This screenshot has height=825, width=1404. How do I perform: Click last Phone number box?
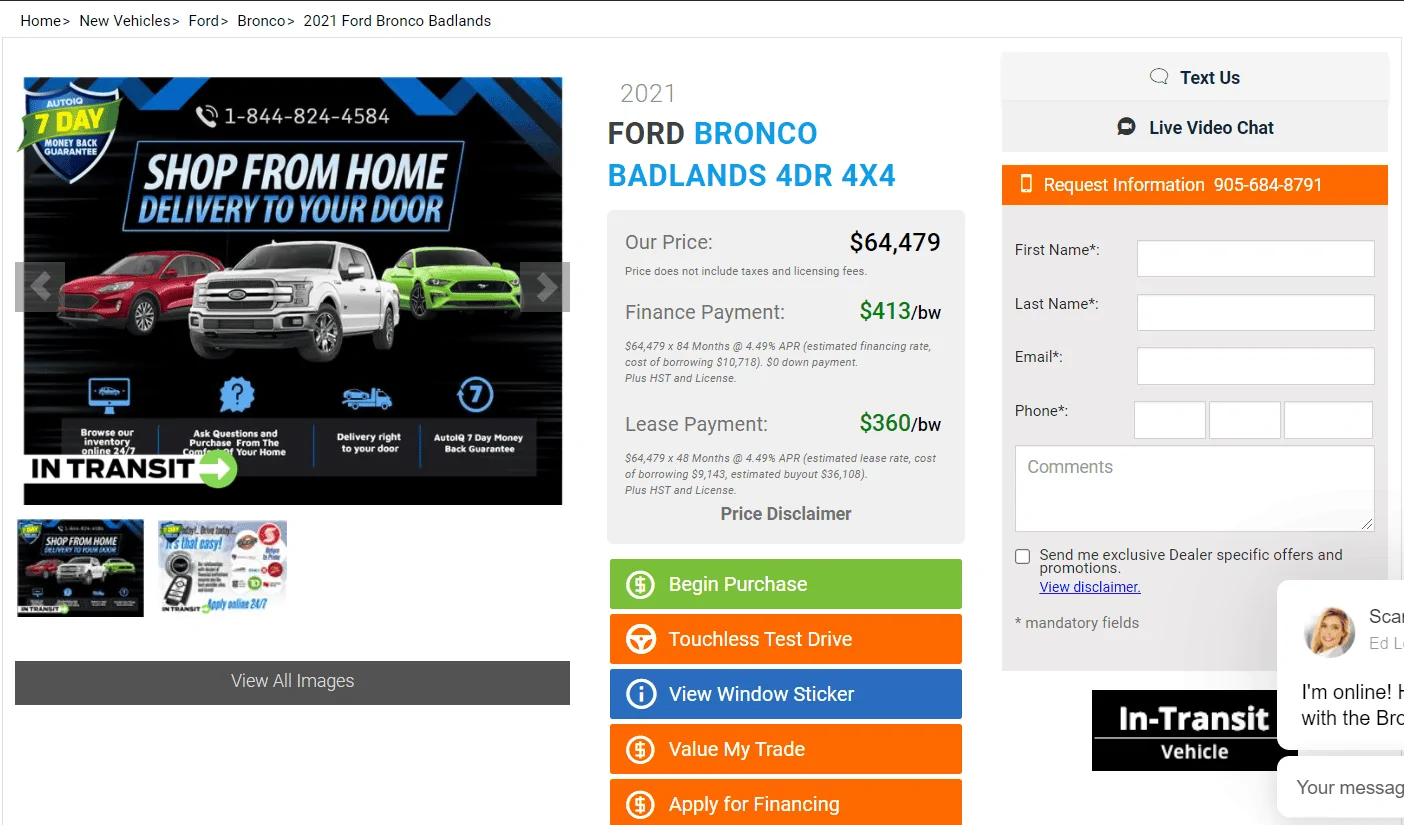point(1328,420)
